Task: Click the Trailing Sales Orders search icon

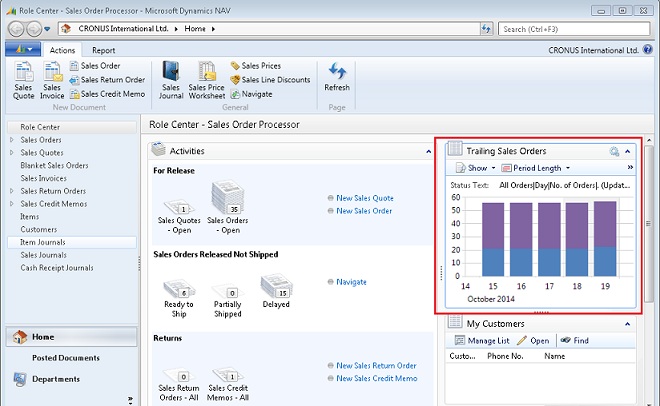Action: 614,151
